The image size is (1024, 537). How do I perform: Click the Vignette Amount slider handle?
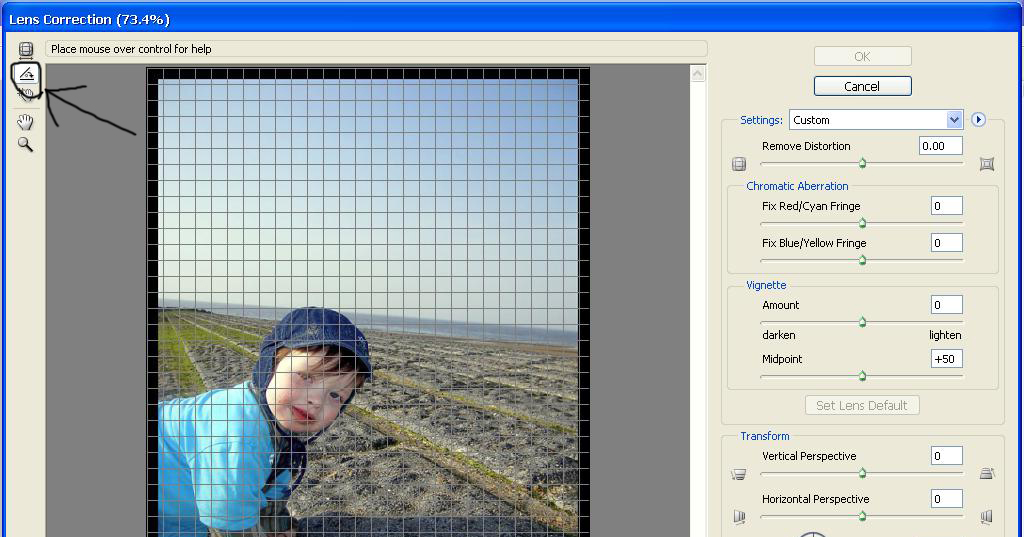[862, 322]
